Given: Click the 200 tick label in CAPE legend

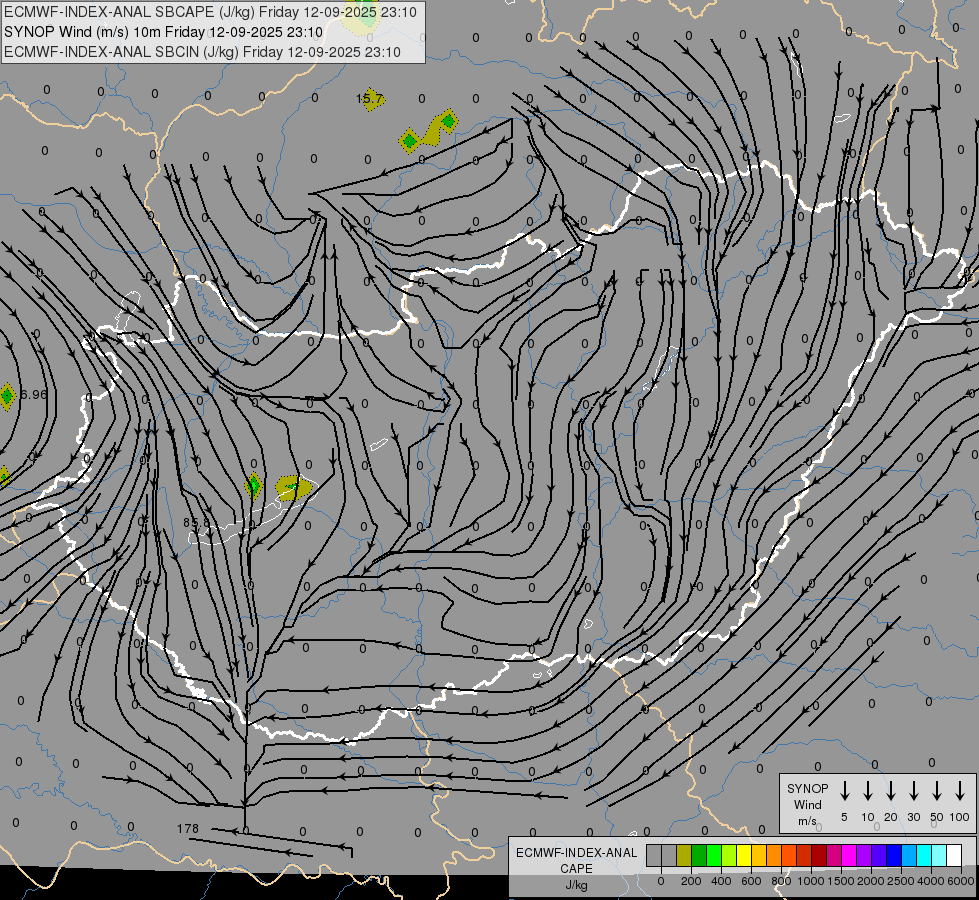Looking at the screenshot, I should [x=691, y=881].
